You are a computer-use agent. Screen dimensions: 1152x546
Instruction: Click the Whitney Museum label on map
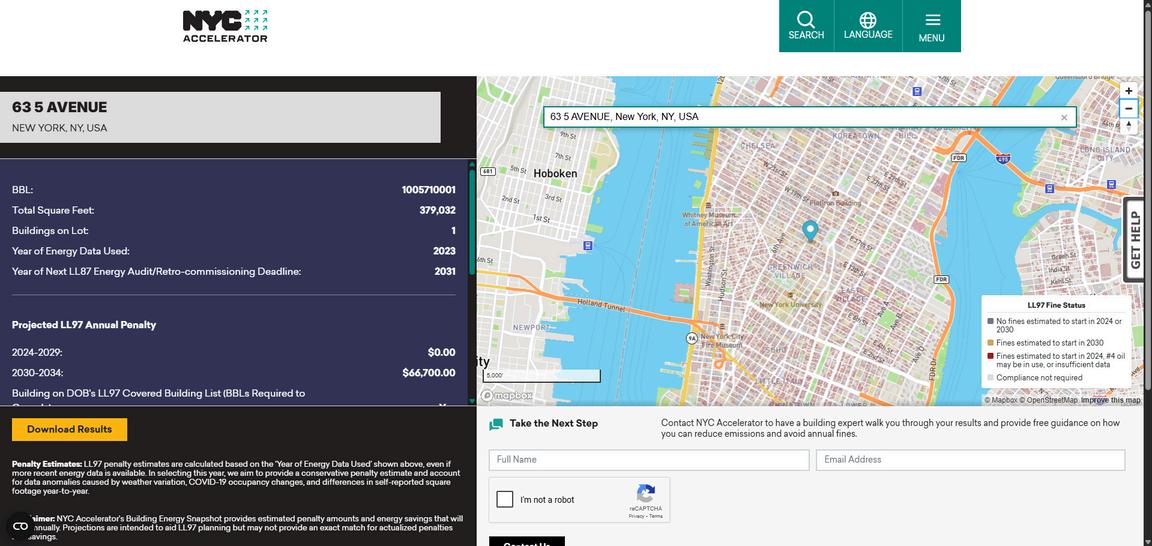[x=708, y=219]
